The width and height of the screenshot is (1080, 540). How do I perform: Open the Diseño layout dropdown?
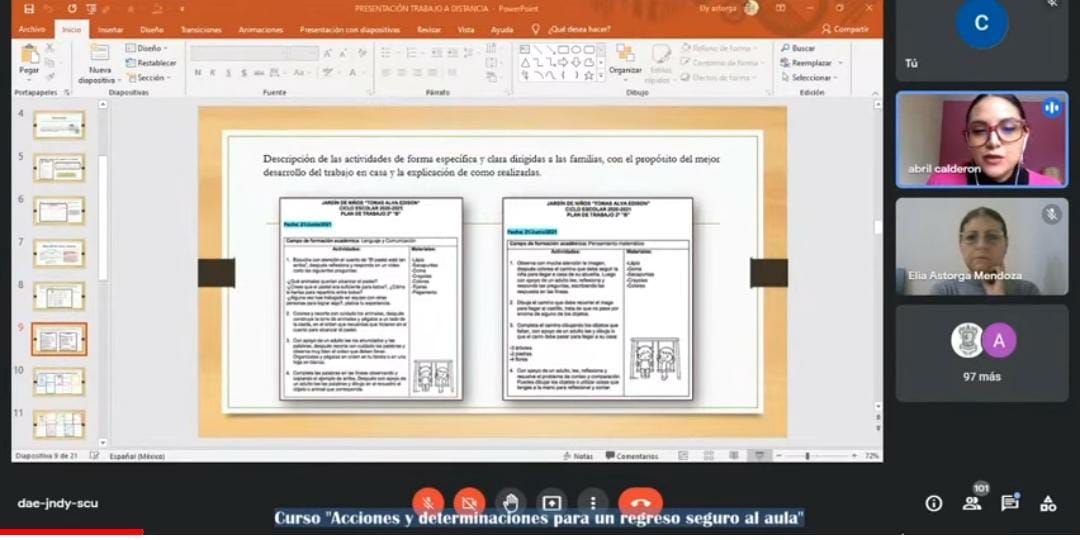tap(147, 48)
